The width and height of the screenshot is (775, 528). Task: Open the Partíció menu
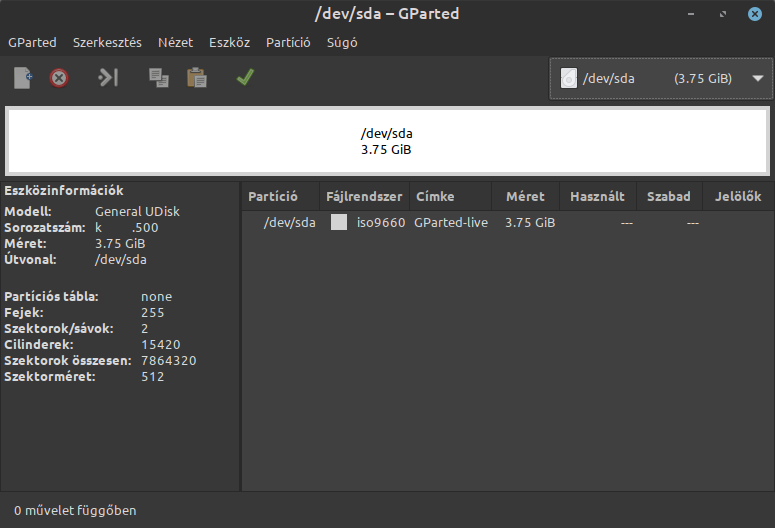[288, 43]
